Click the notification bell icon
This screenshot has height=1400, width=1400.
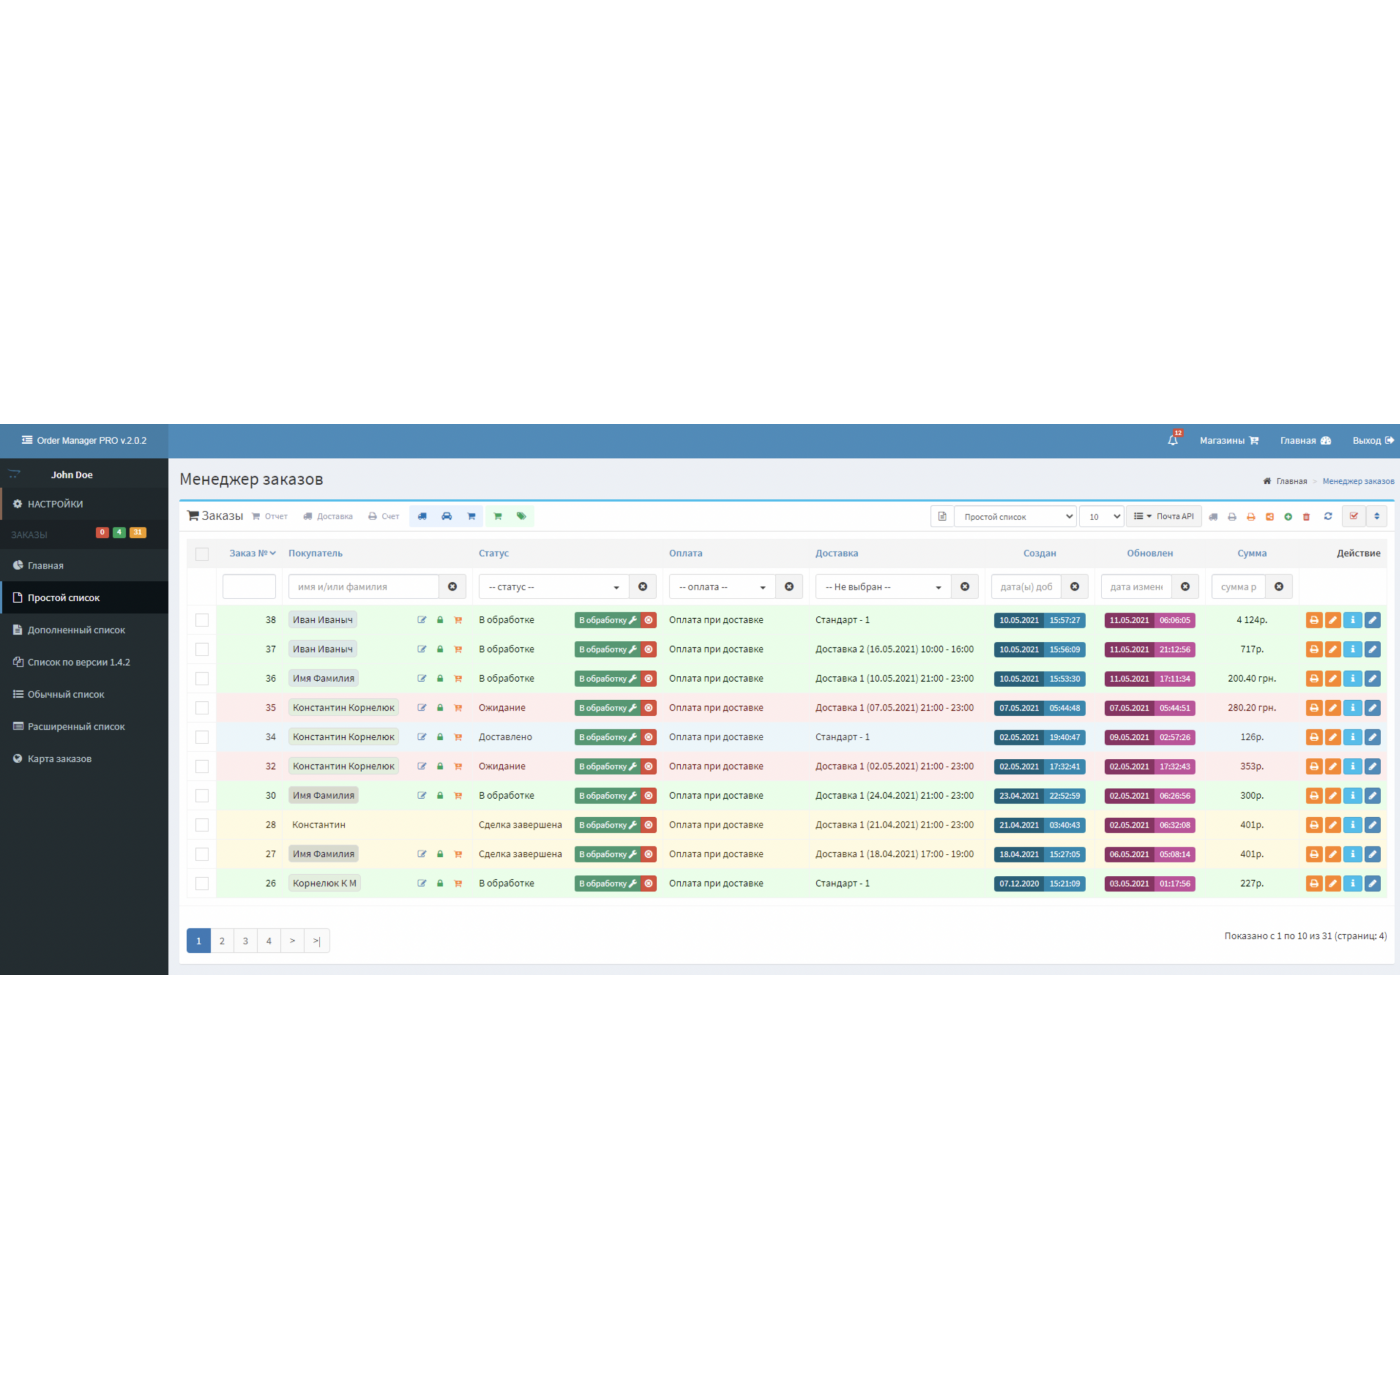point(1173,440)
